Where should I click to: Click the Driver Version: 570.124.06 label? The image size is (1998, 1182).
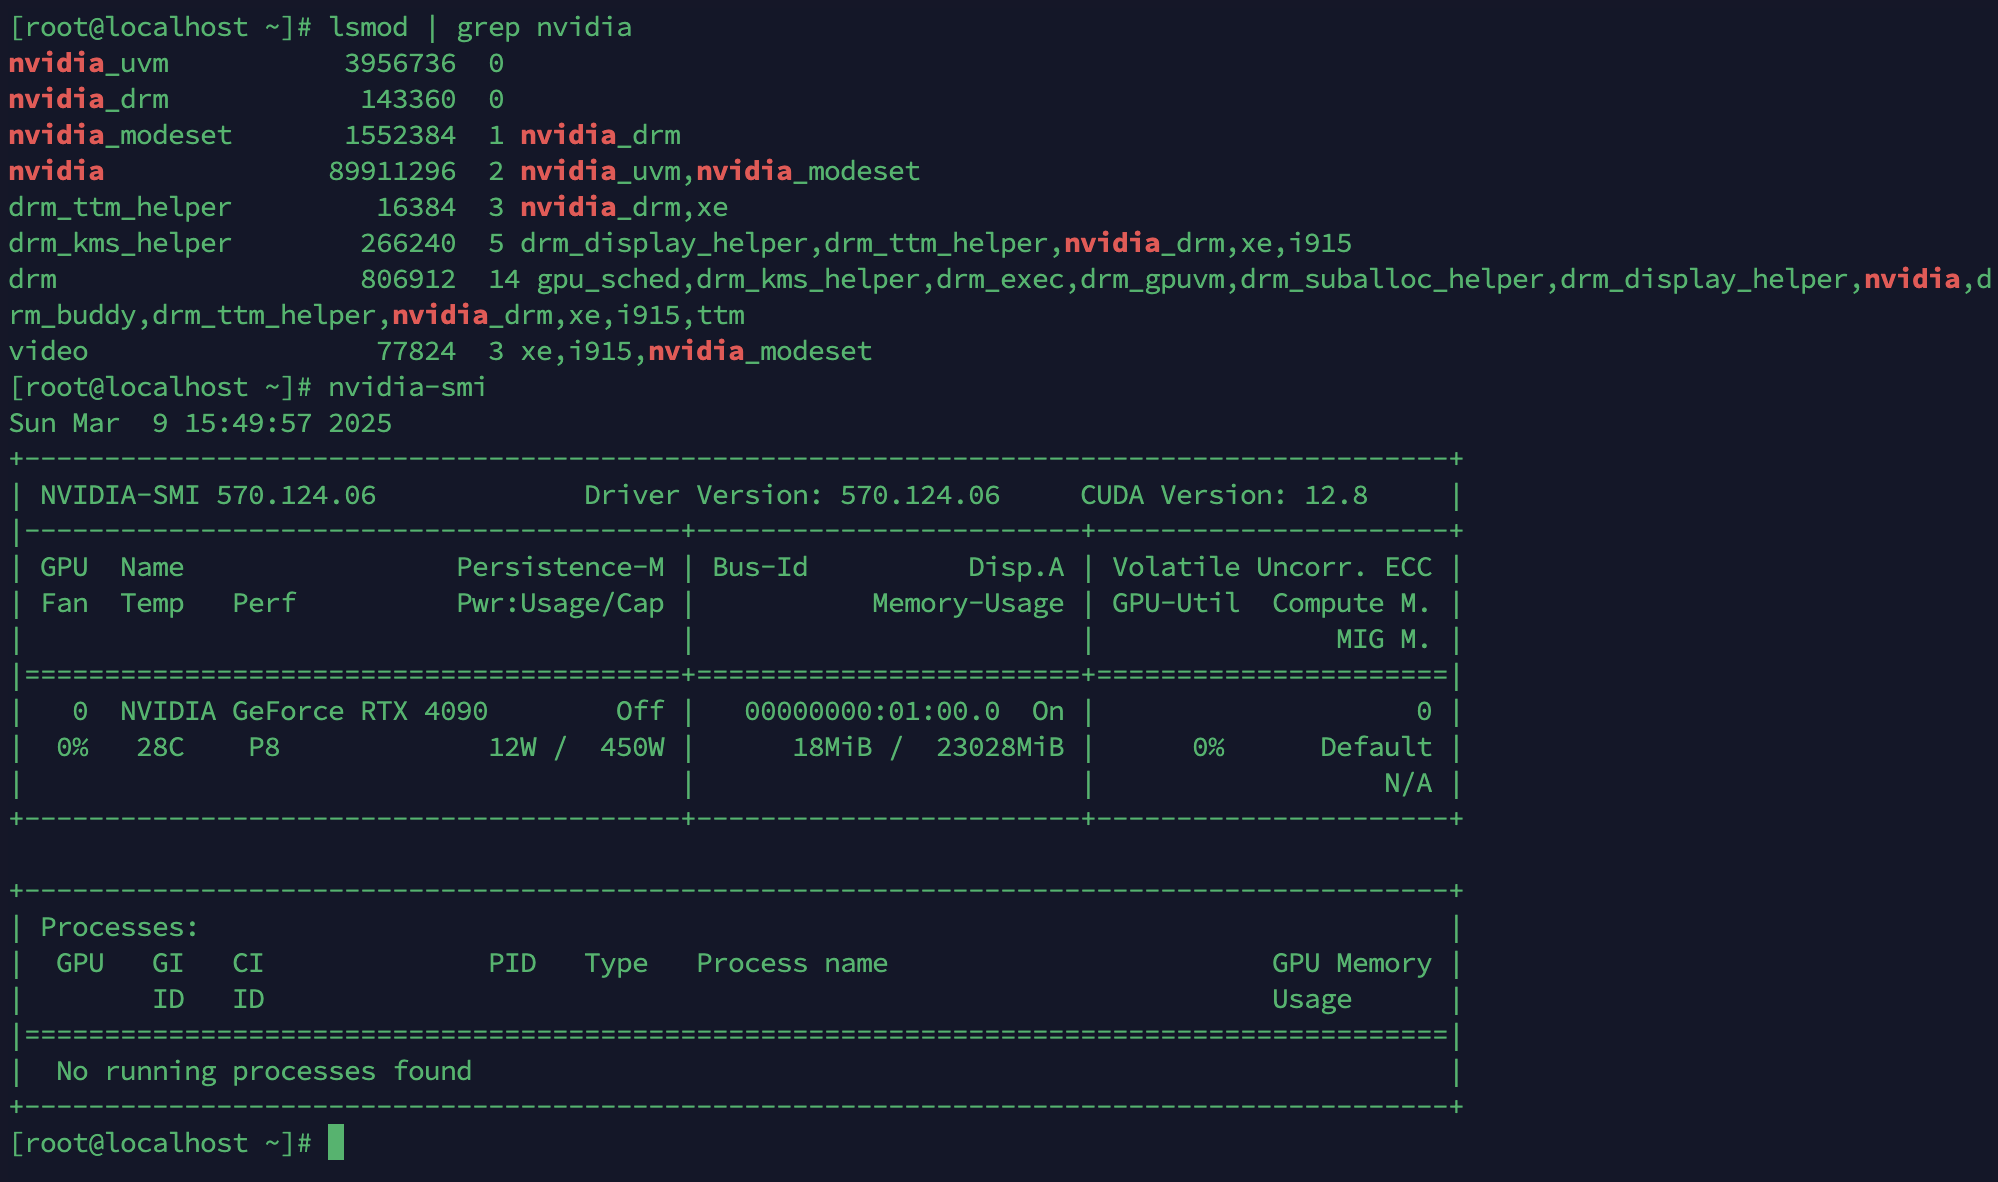792,495
